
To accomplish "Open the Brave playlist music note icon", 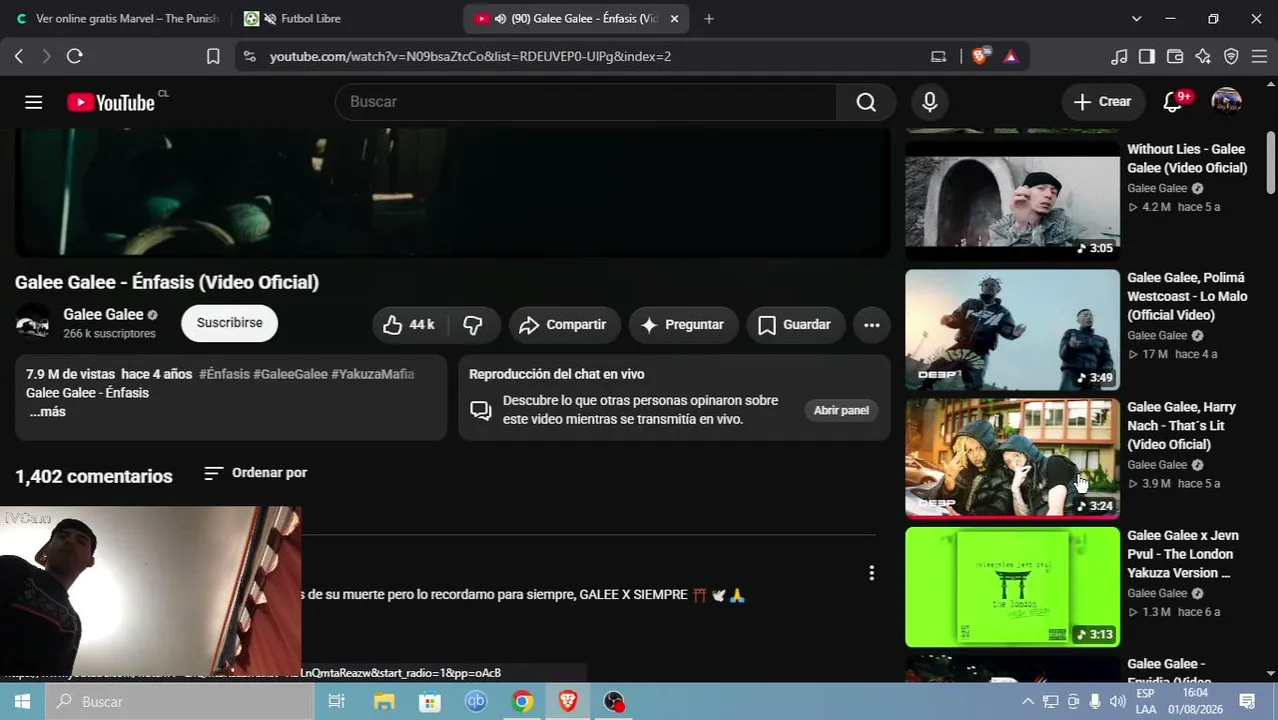I will (1119, 57).
